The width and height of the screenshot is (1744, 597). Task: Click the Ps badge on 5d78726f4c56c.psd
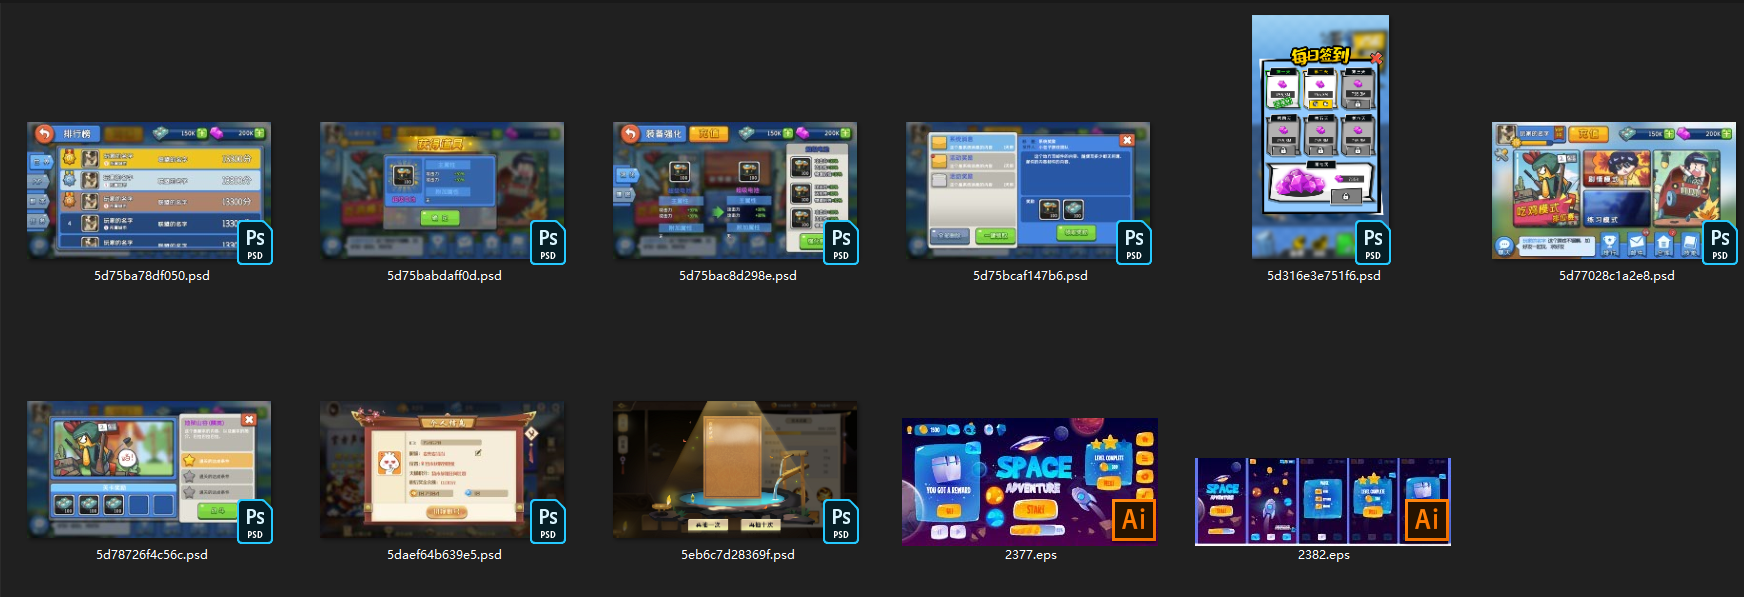(255, 522)
